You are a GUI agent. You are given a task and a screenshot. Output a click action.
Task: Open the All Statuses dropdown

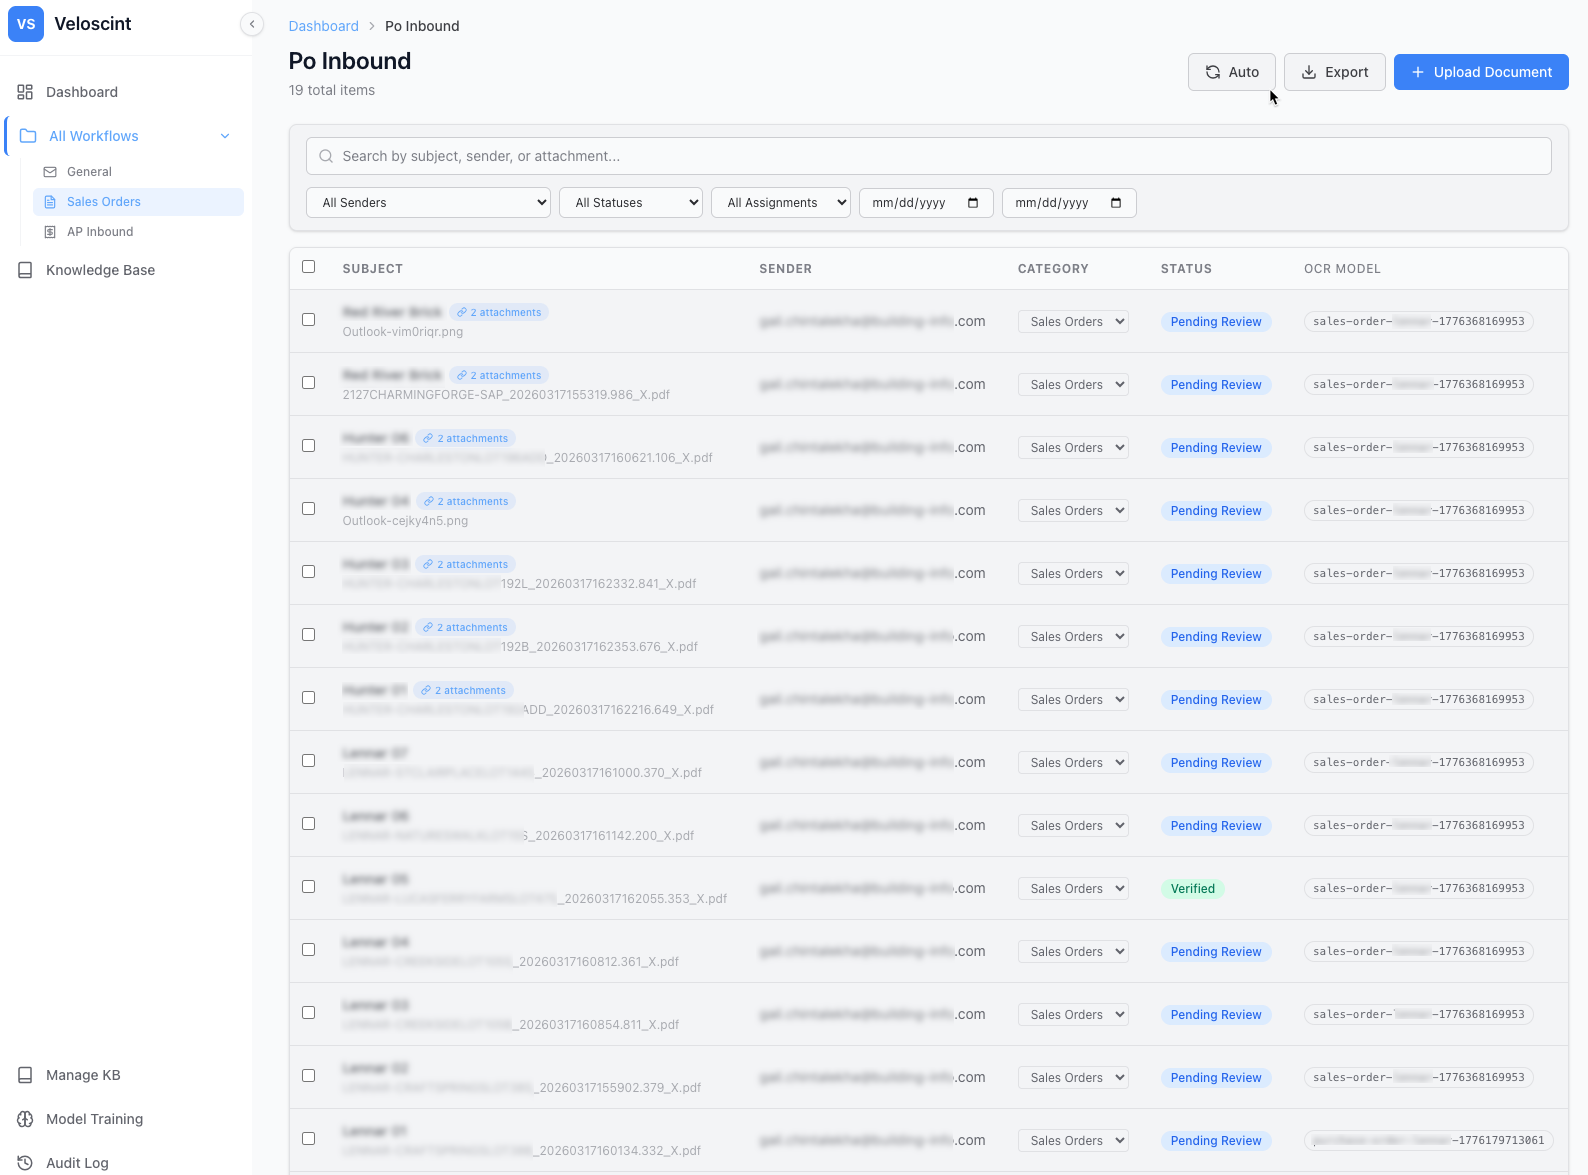point(631,203)
